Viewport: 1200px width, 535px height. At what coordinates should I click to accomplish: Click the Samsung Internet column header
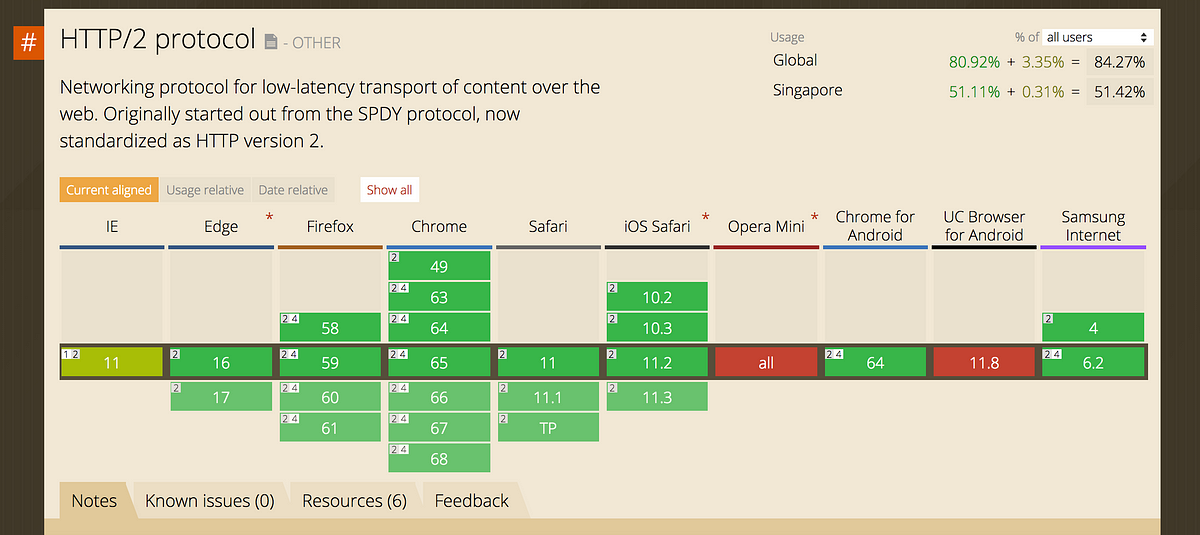click(1093, 226)
